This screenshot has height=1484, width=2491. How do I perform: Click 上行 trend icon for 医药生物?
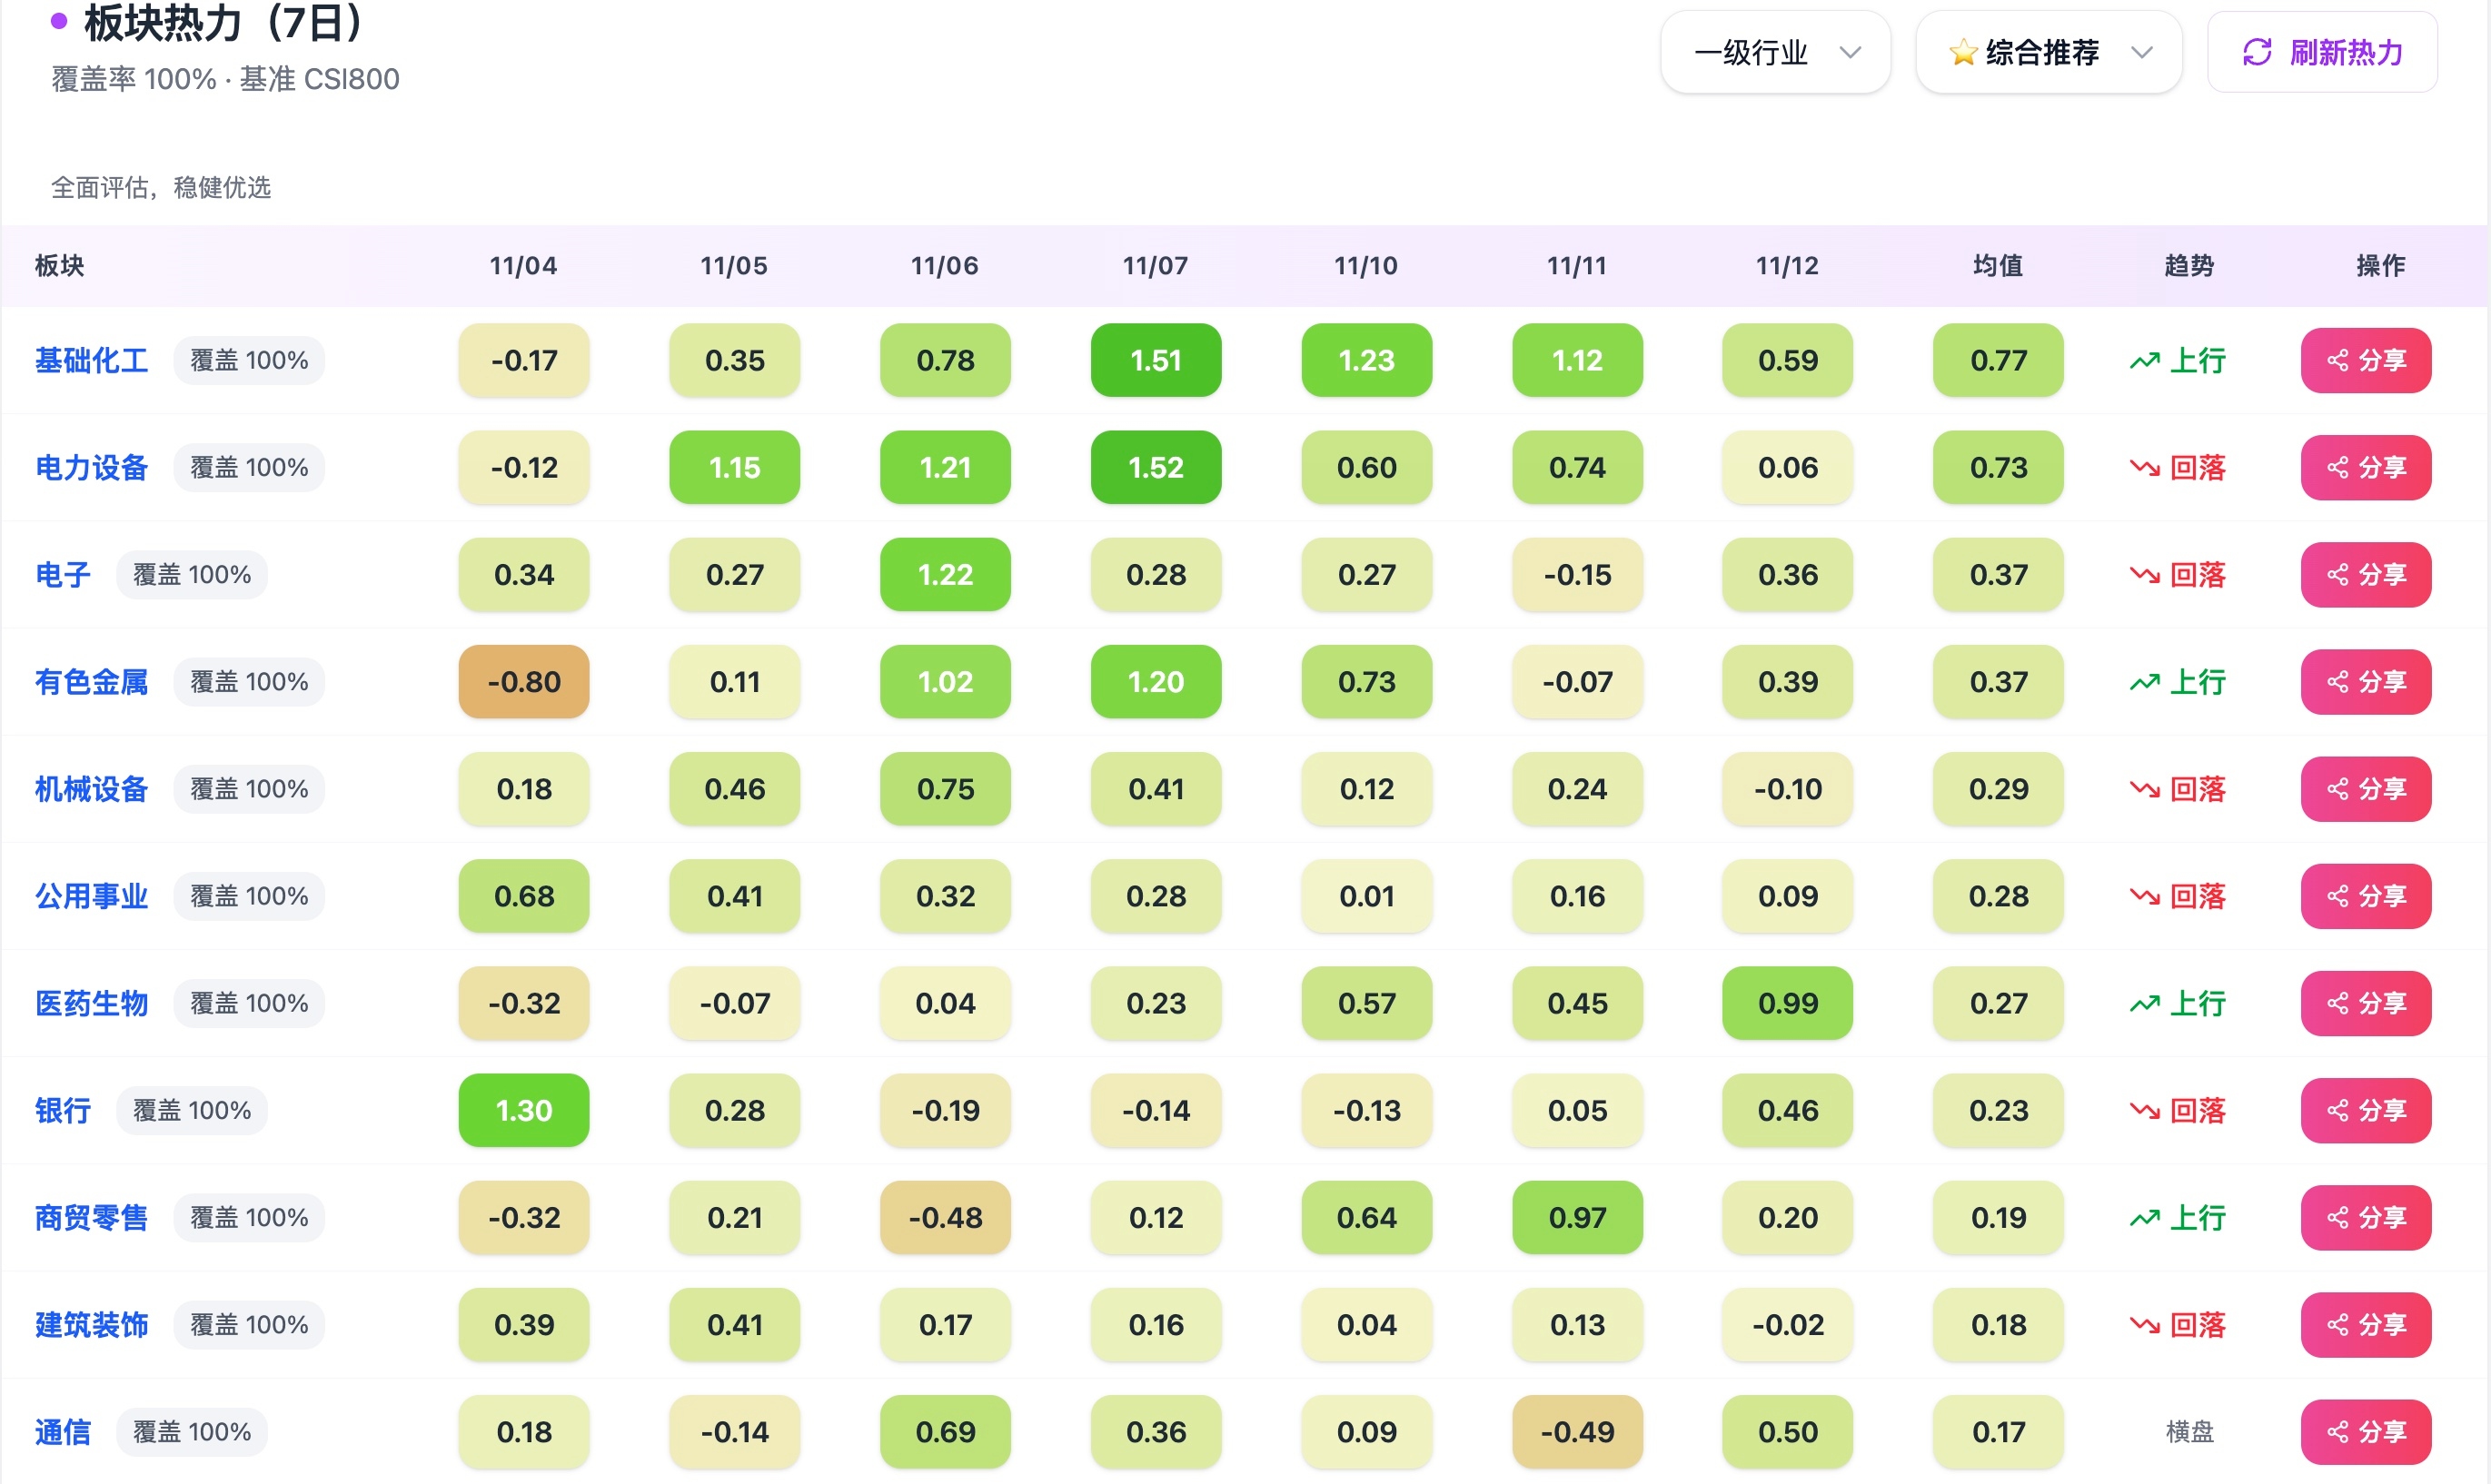2144,1004
